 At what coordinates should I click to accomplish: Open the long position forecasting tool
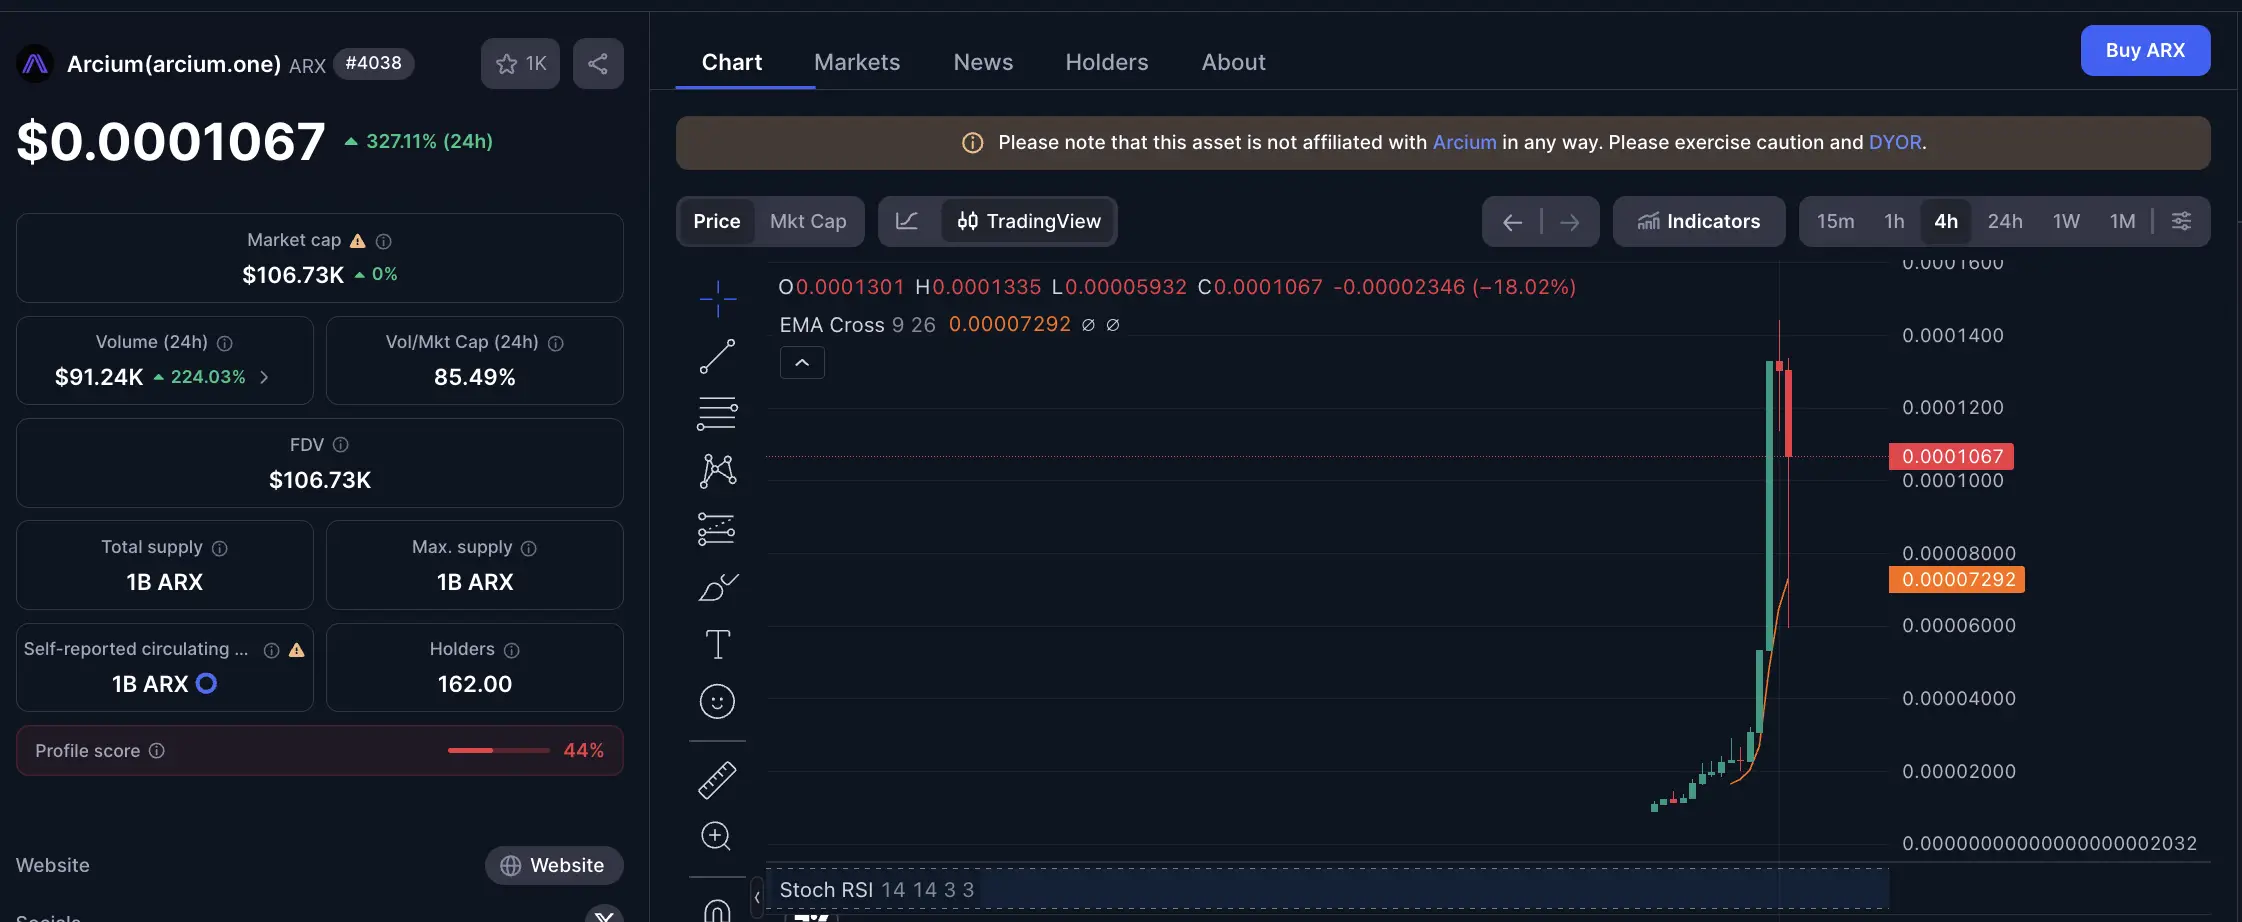717,528
